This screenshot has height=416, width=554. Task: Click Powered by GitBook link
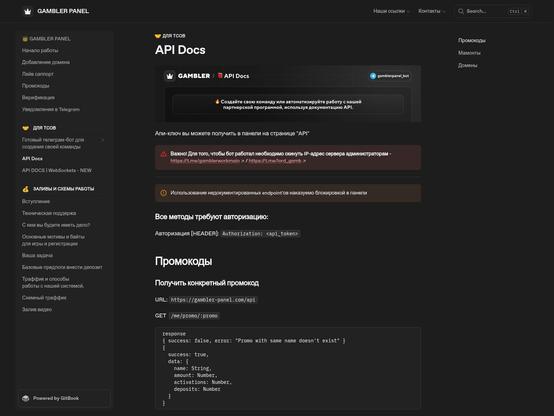[64, 398]
